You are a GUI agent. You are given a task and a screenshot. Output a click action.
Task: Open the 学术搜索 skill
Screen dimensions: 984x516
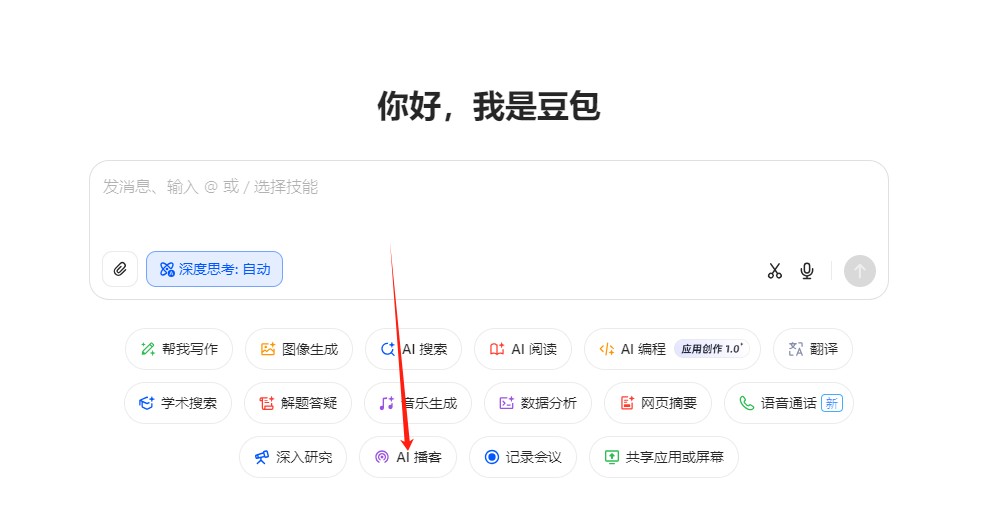point(178,403)
